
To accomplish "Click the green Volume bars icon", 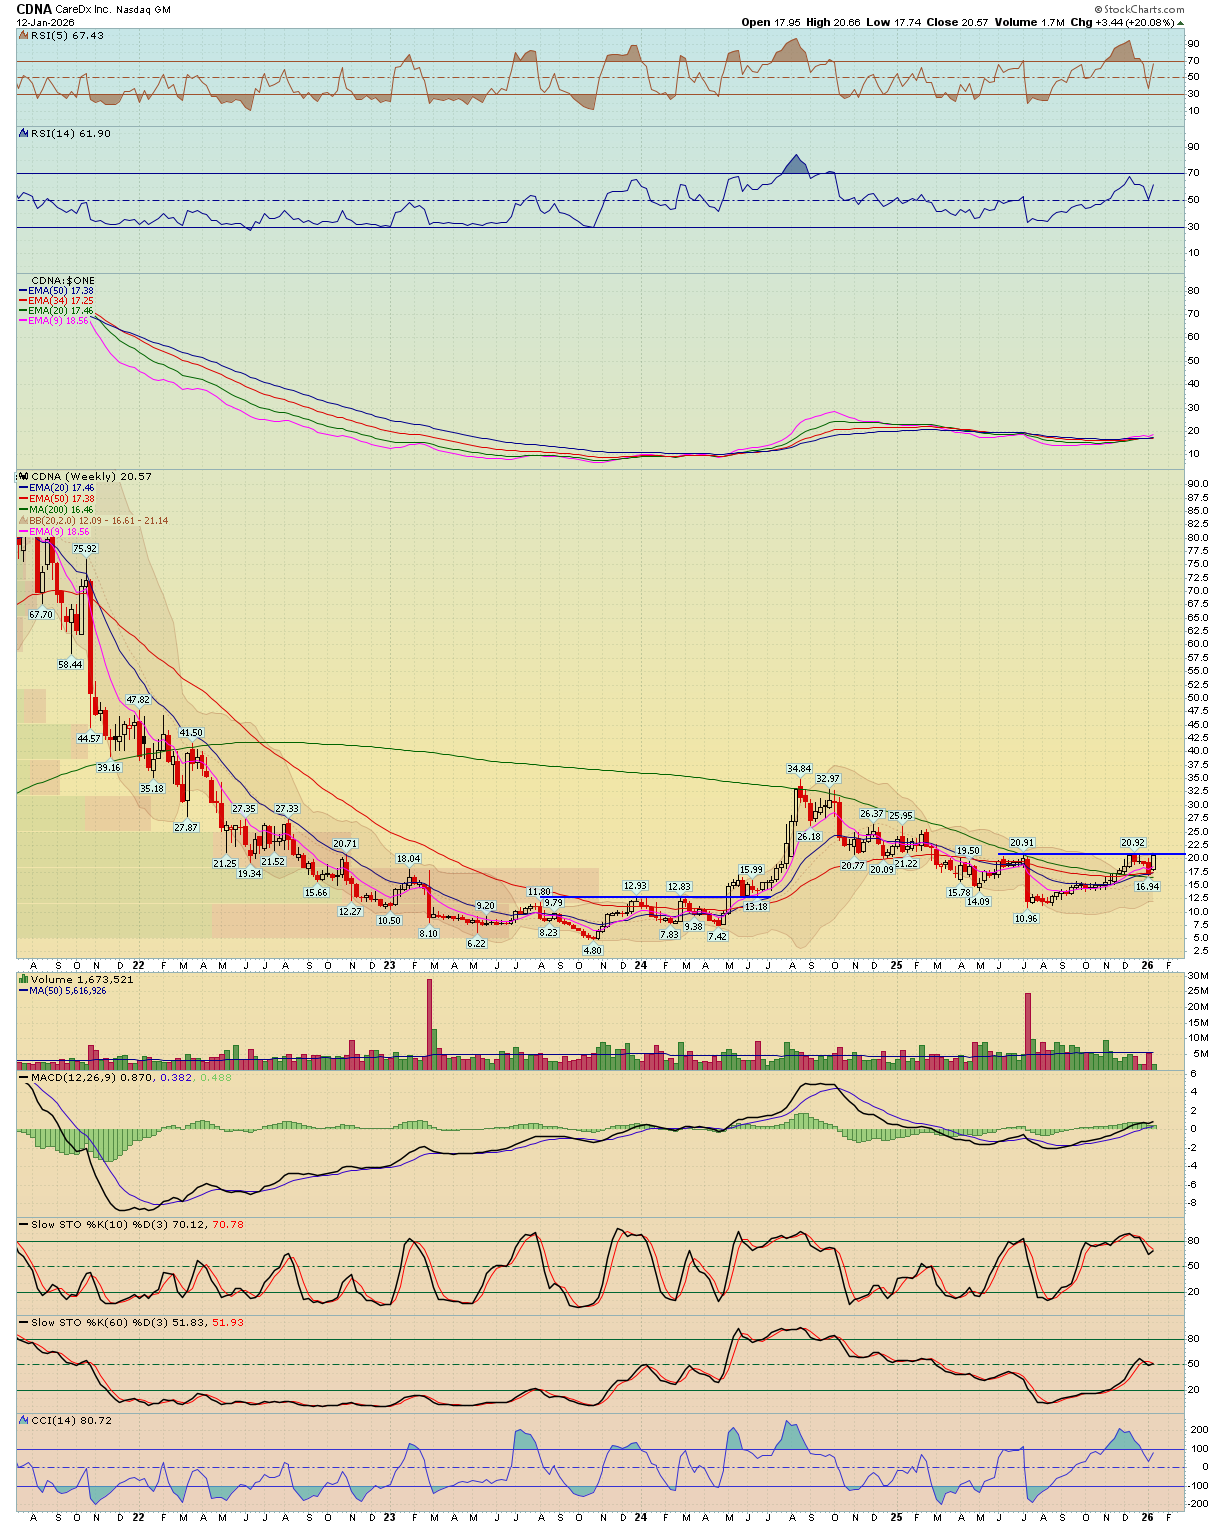I will coord(24,980).
